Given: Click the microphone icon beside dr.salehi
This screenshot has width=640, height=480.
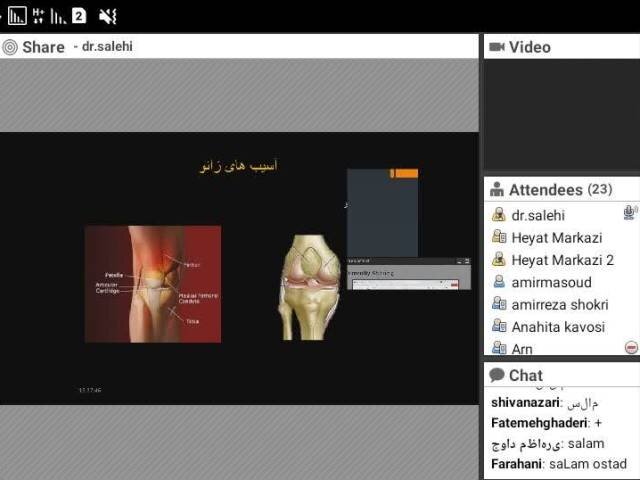Looking at the screenshot, I should coord(630,213).
